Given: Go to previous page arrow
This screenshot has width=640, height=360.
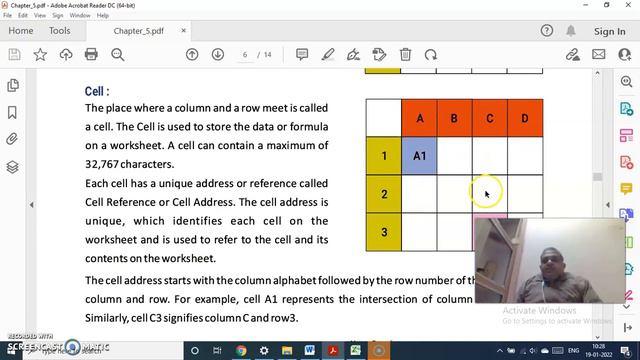Looking at the screenshot, I should [192, 55].
